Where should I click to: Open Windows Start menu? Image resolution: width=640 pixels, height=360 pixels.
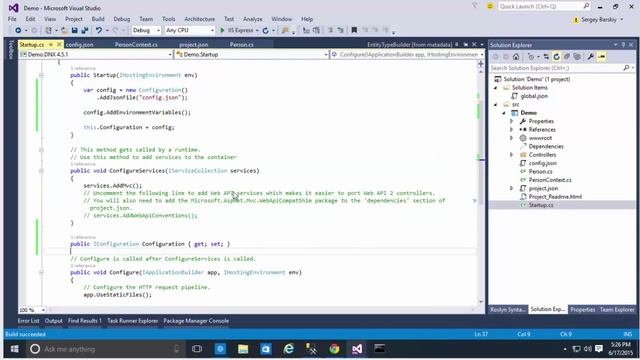[x=14, y=349]
